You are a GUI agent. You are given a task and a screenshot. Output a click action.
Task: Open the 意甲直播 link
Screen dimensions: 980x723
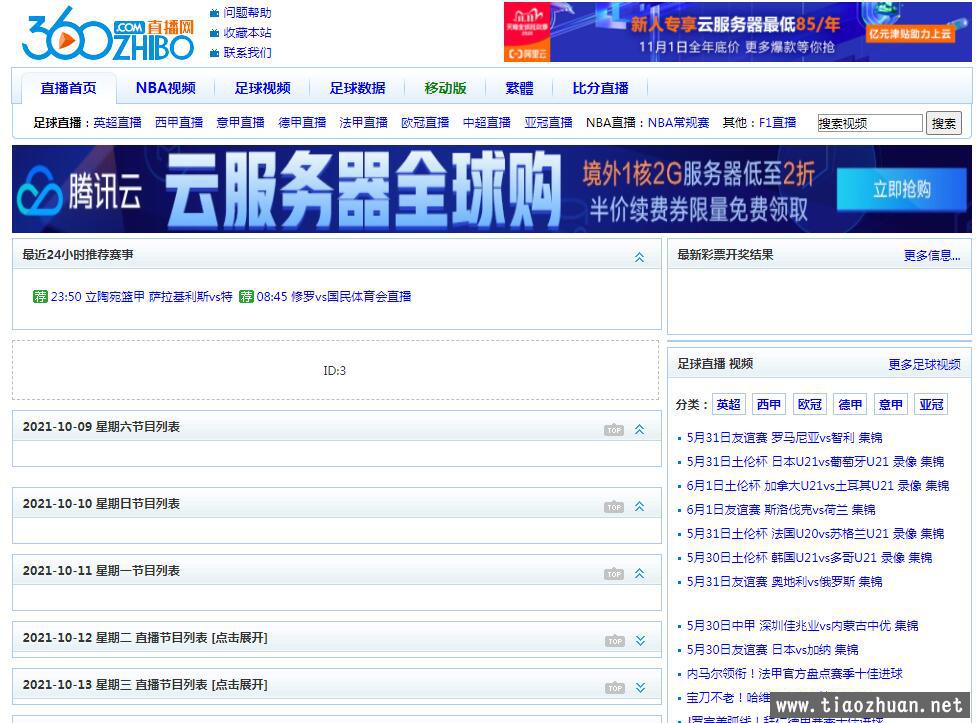point(241,122)
